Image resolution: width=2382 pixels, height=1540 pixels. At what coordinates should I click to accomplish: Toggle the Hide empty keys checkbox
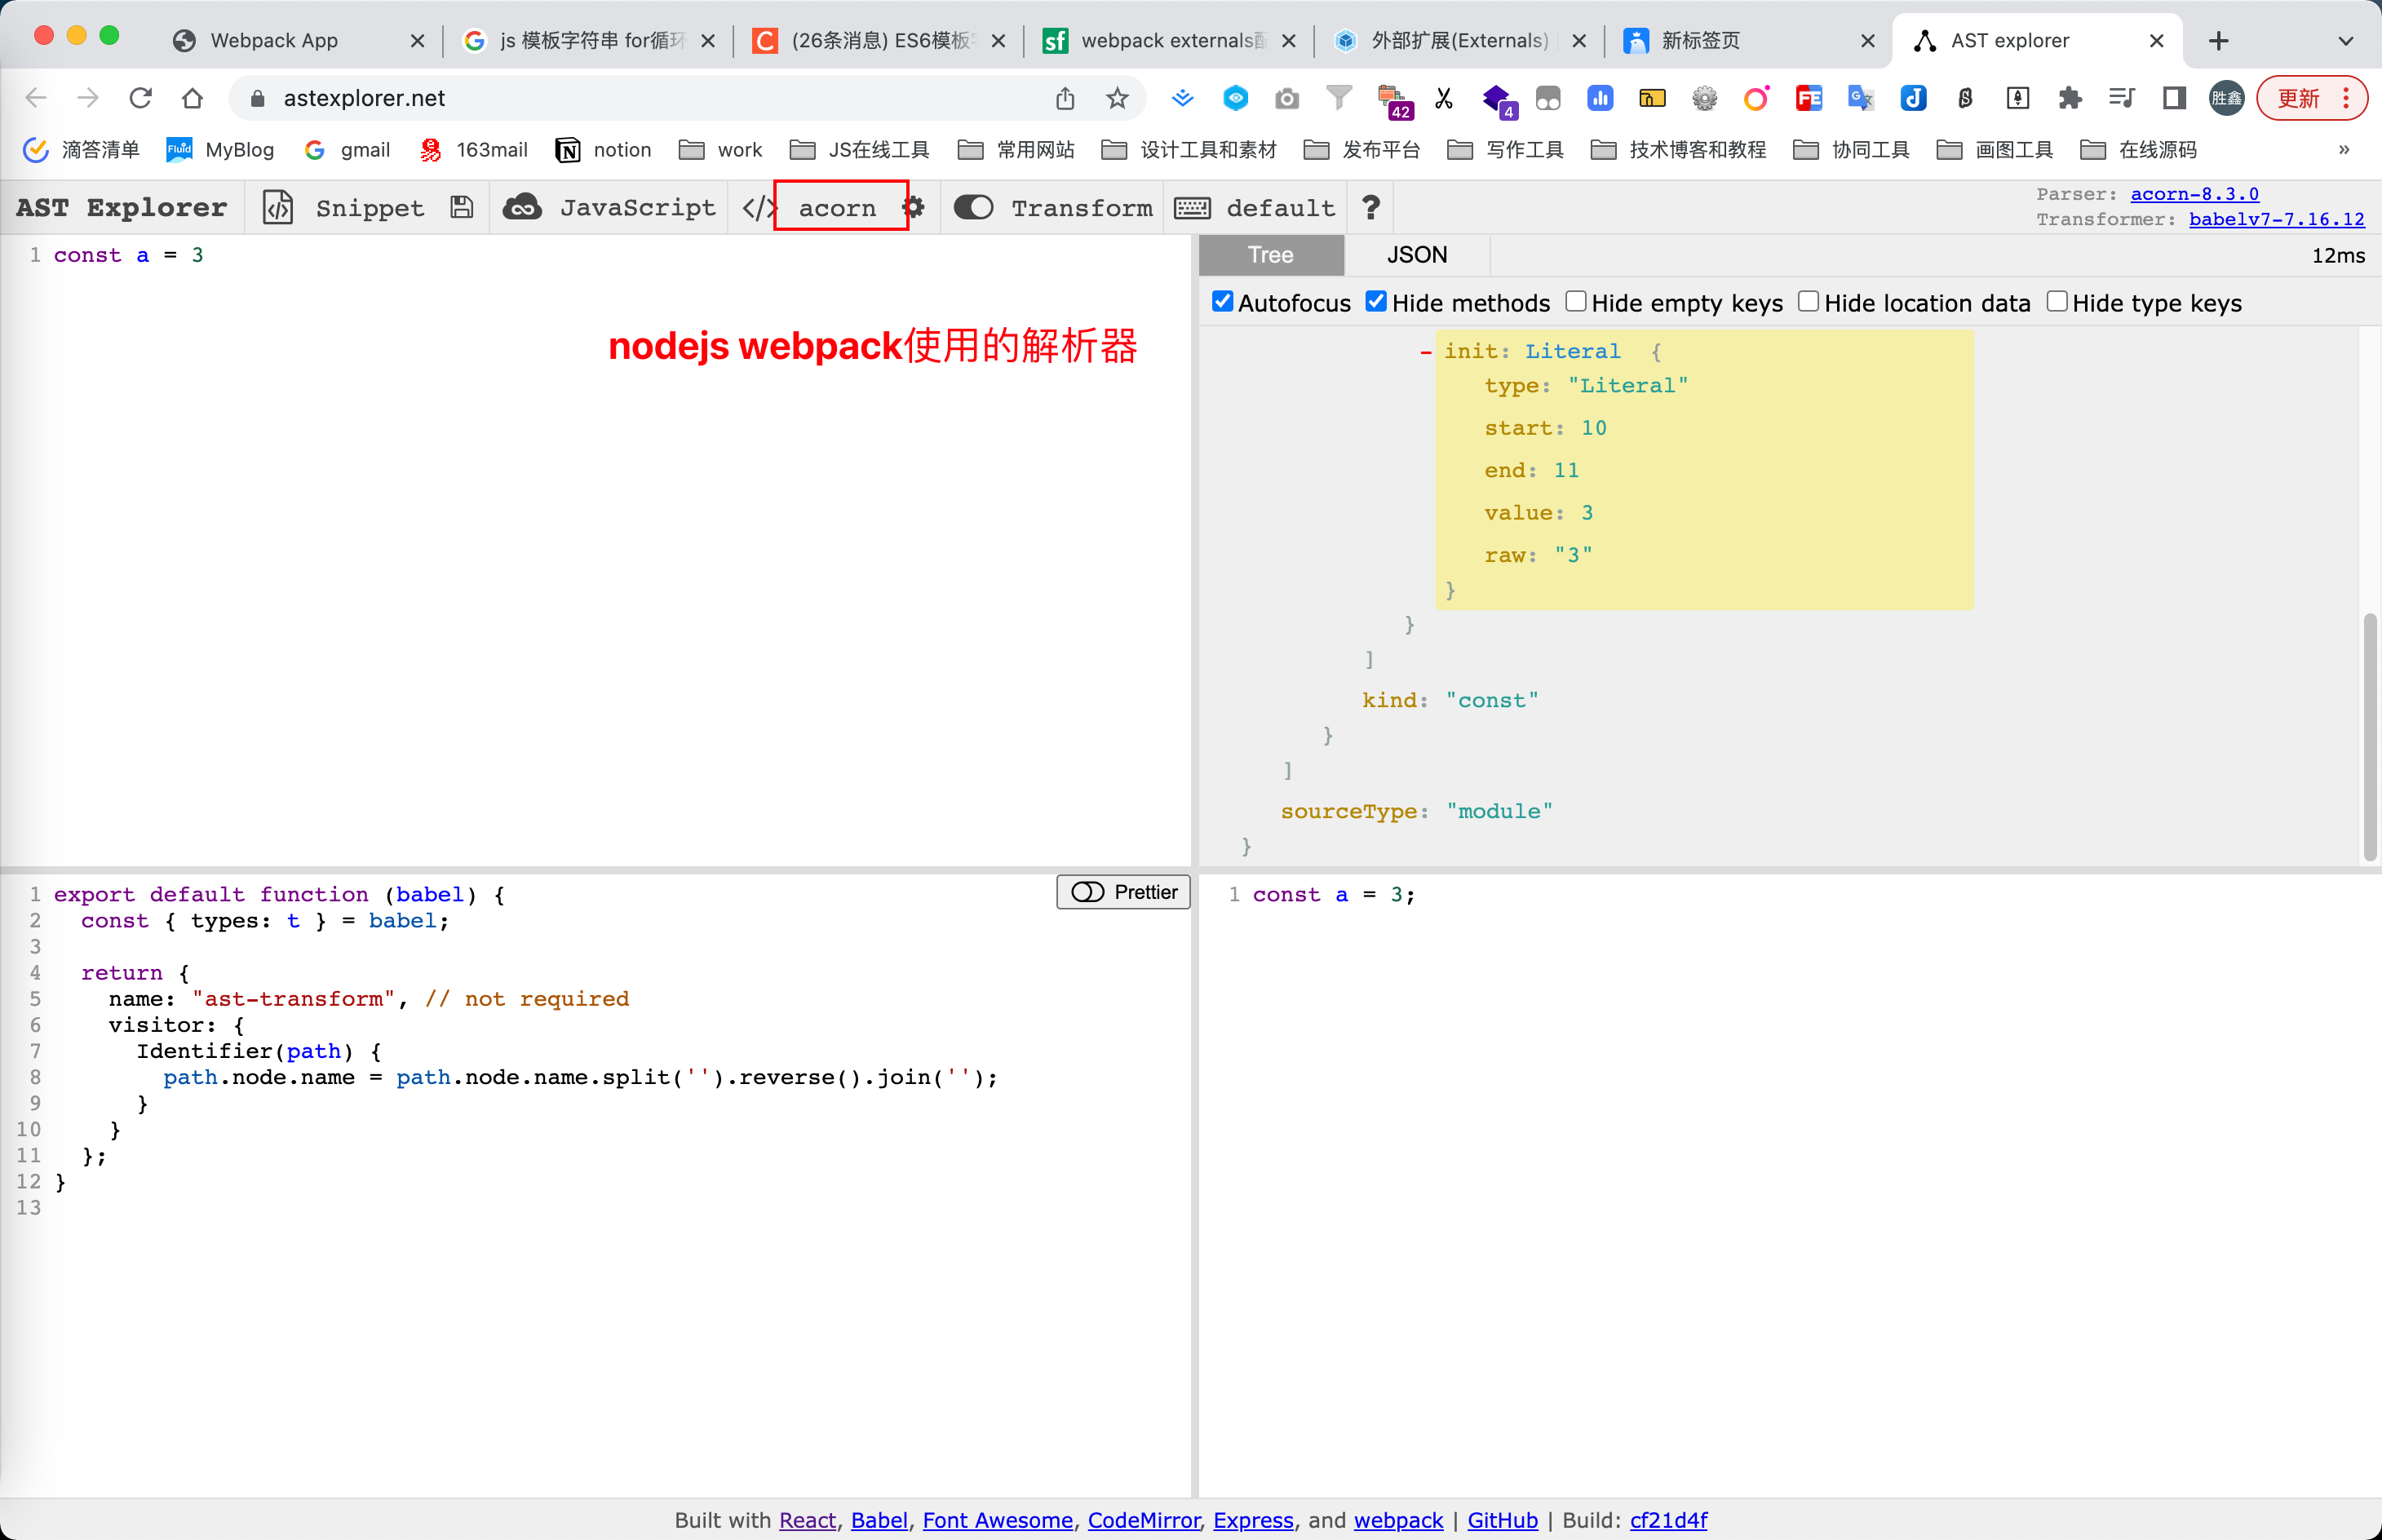point(1574,302)
